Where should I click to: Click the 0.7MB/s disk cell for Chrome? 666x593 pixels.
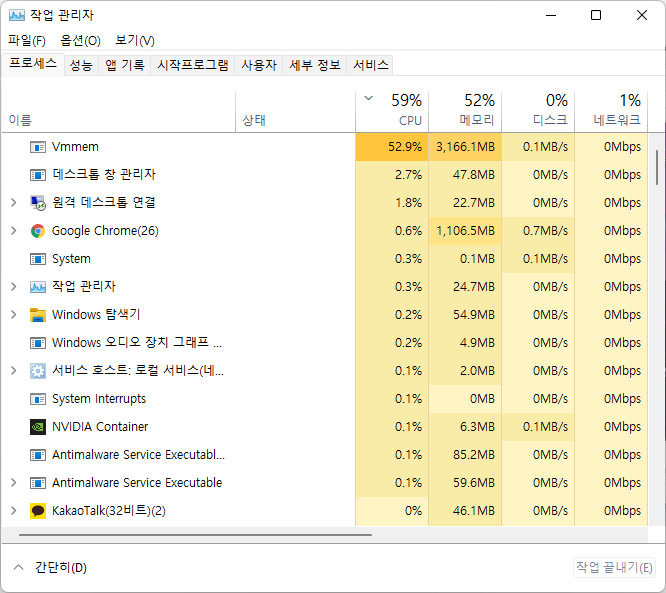coord(538,231)
